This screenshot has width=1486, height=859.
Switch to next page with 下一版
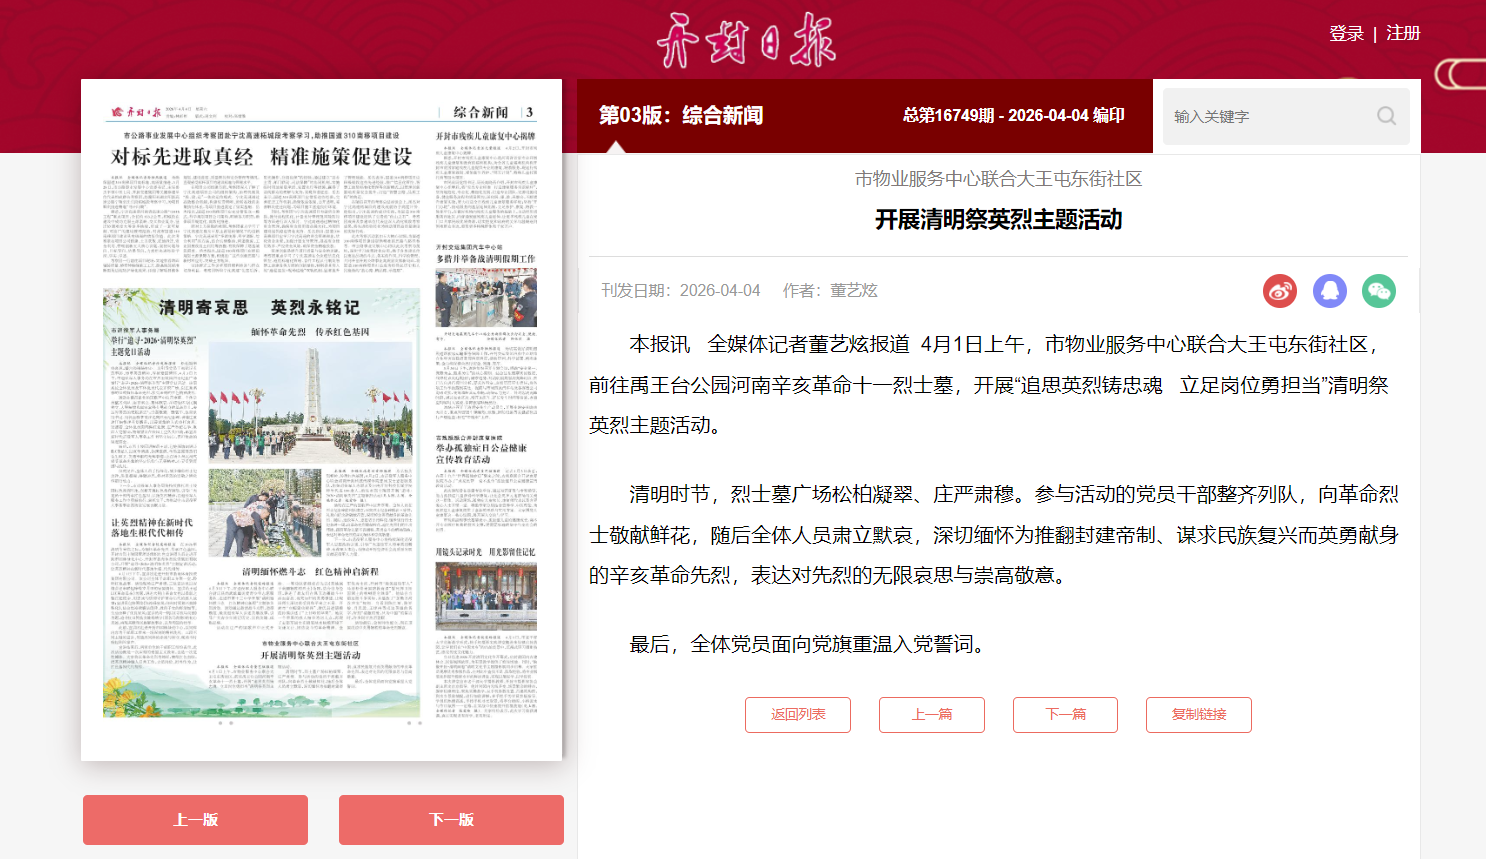coord(451,820)
